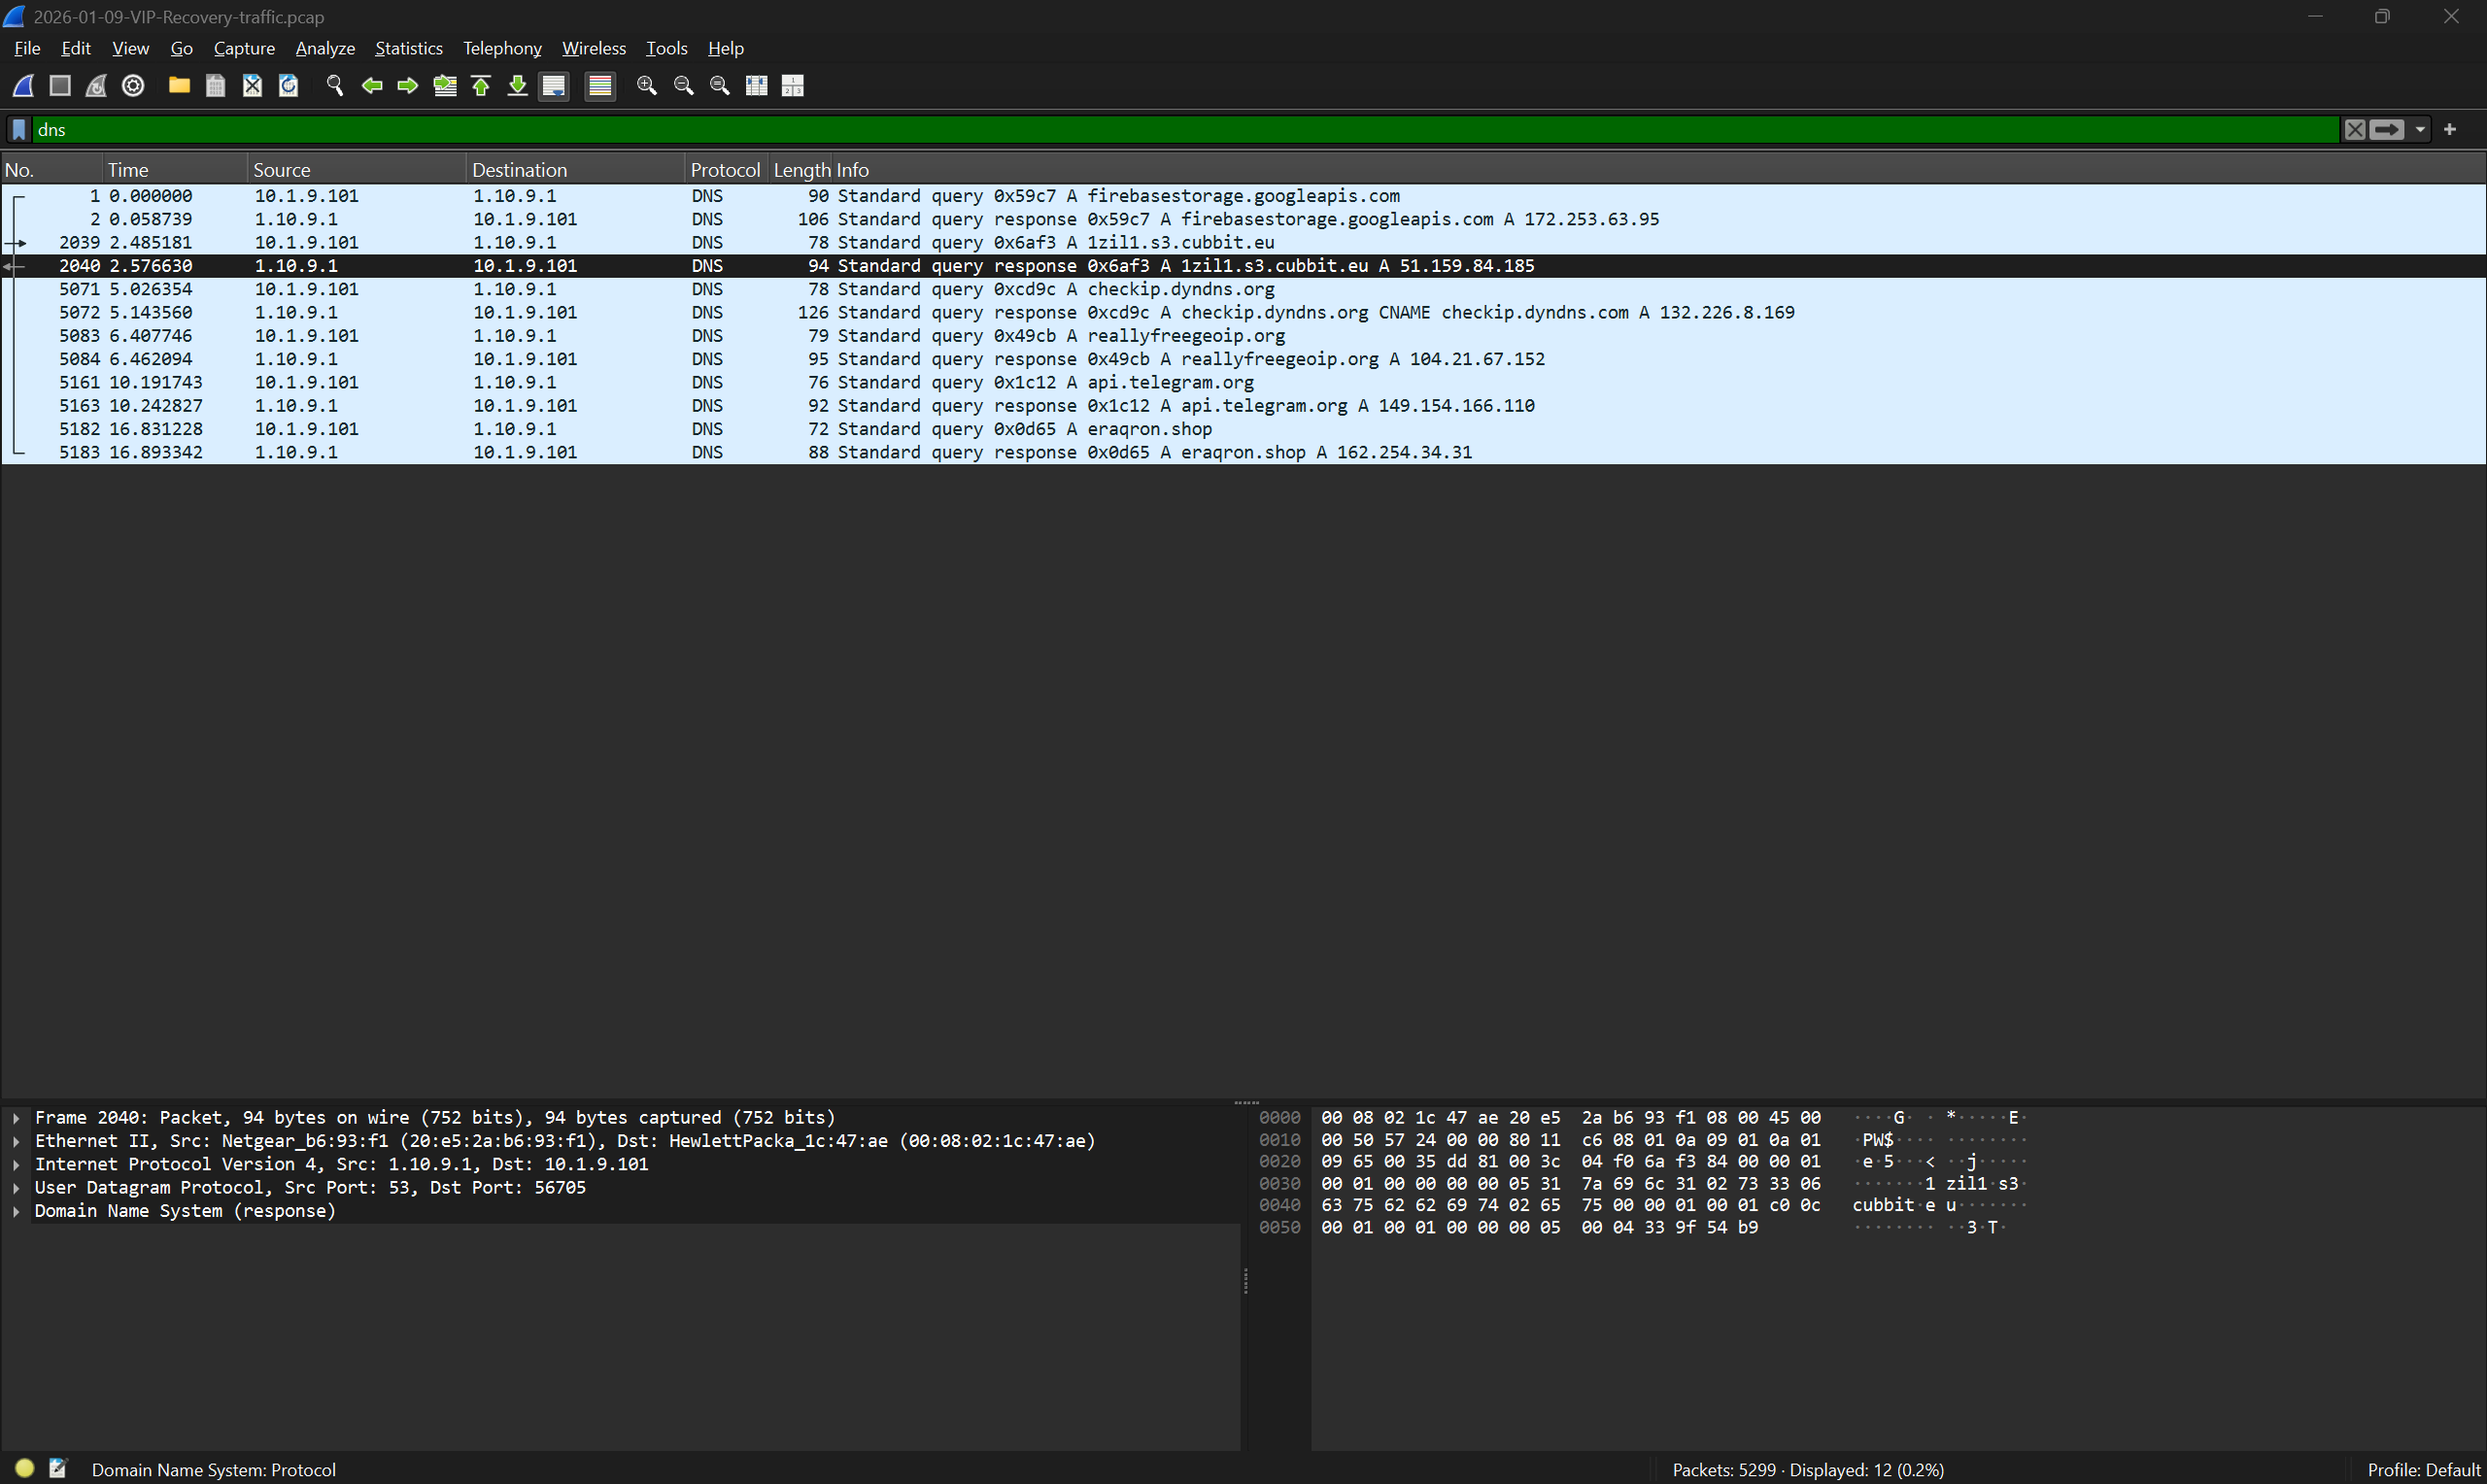The image size is (2487, 1484).
Task: Reset text to normal size
Action: click(x=720, y=86)
